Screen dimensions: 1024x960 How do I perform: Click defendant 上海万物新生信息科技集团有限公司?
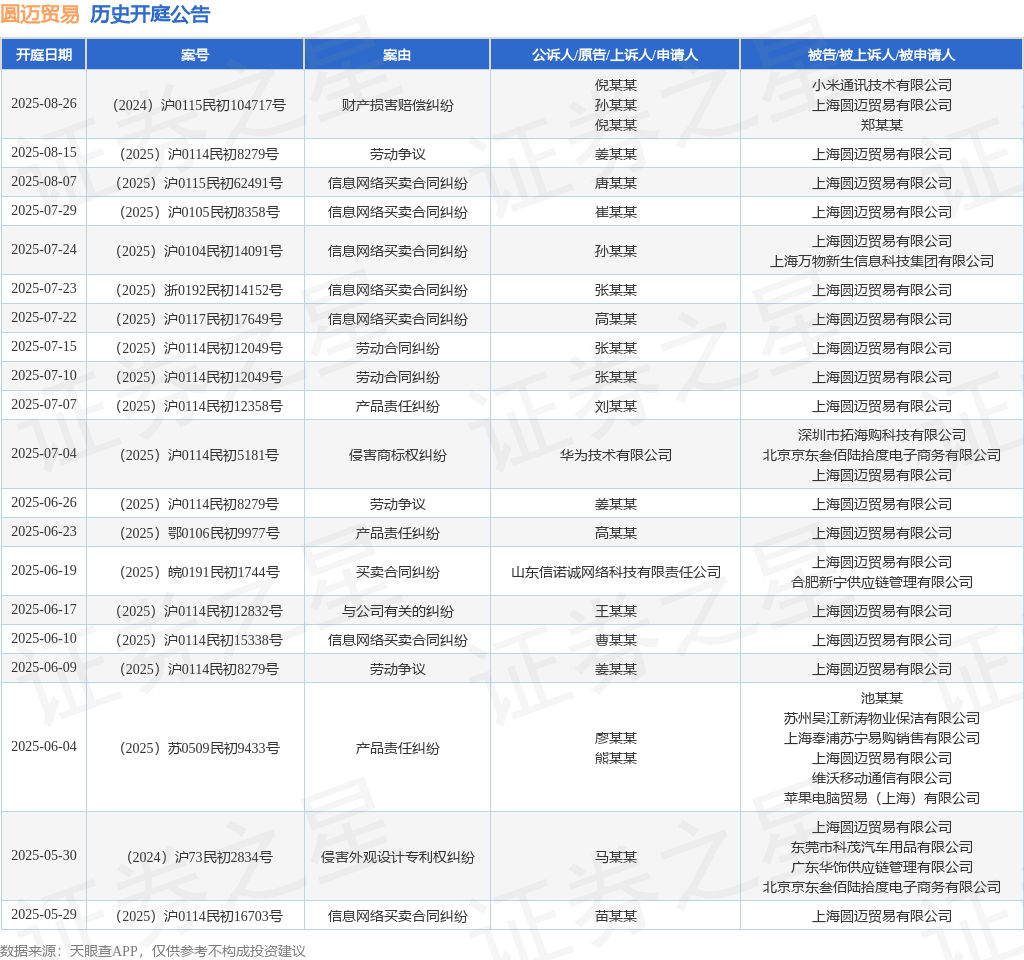pyautogui.click(x=882, y=261)
